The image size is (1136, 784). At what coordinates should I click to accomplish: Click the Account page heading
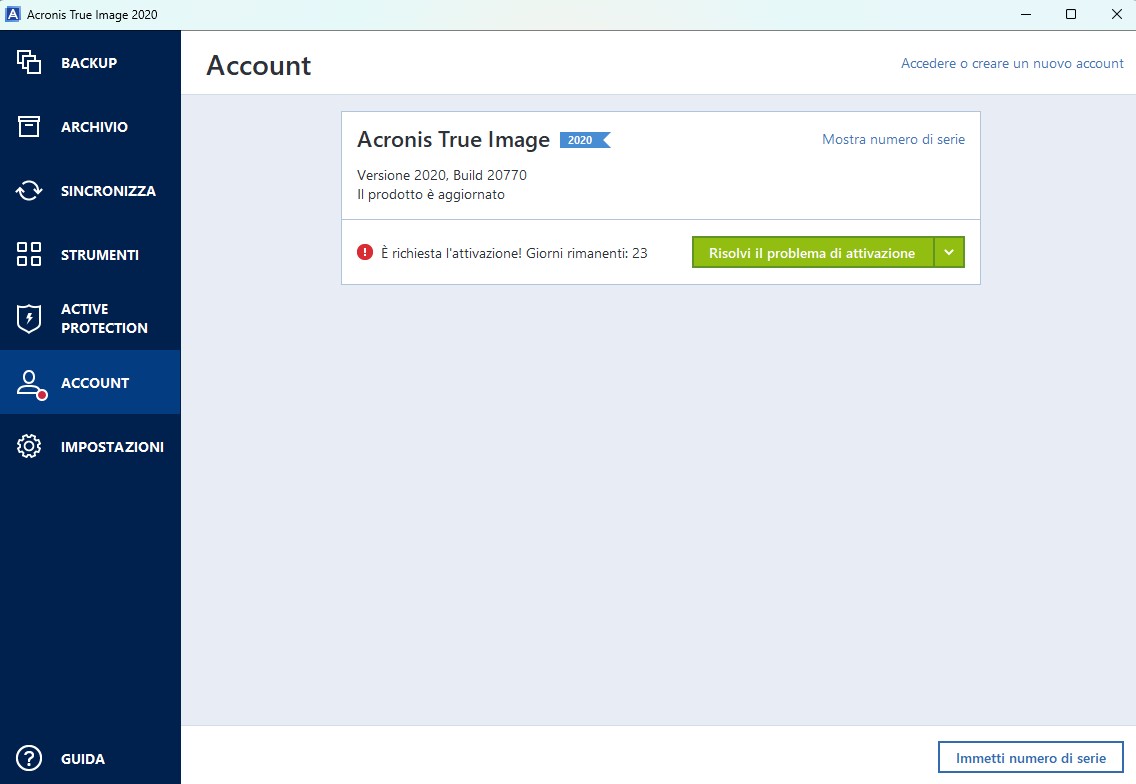pos(259,65)
